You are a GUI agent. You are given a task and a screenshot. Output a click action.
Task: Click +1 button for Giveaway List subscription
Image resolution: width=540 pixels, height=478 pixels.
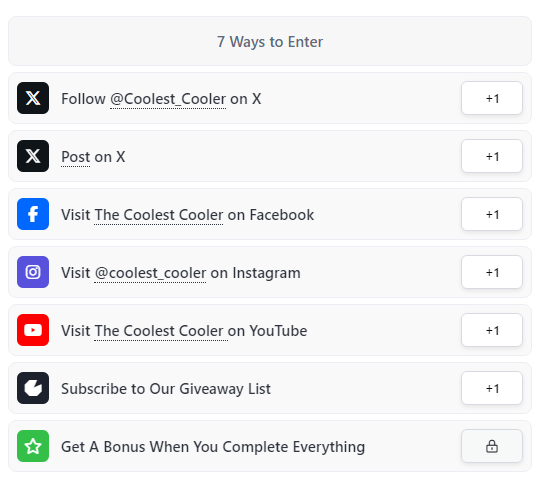[492, 388]
